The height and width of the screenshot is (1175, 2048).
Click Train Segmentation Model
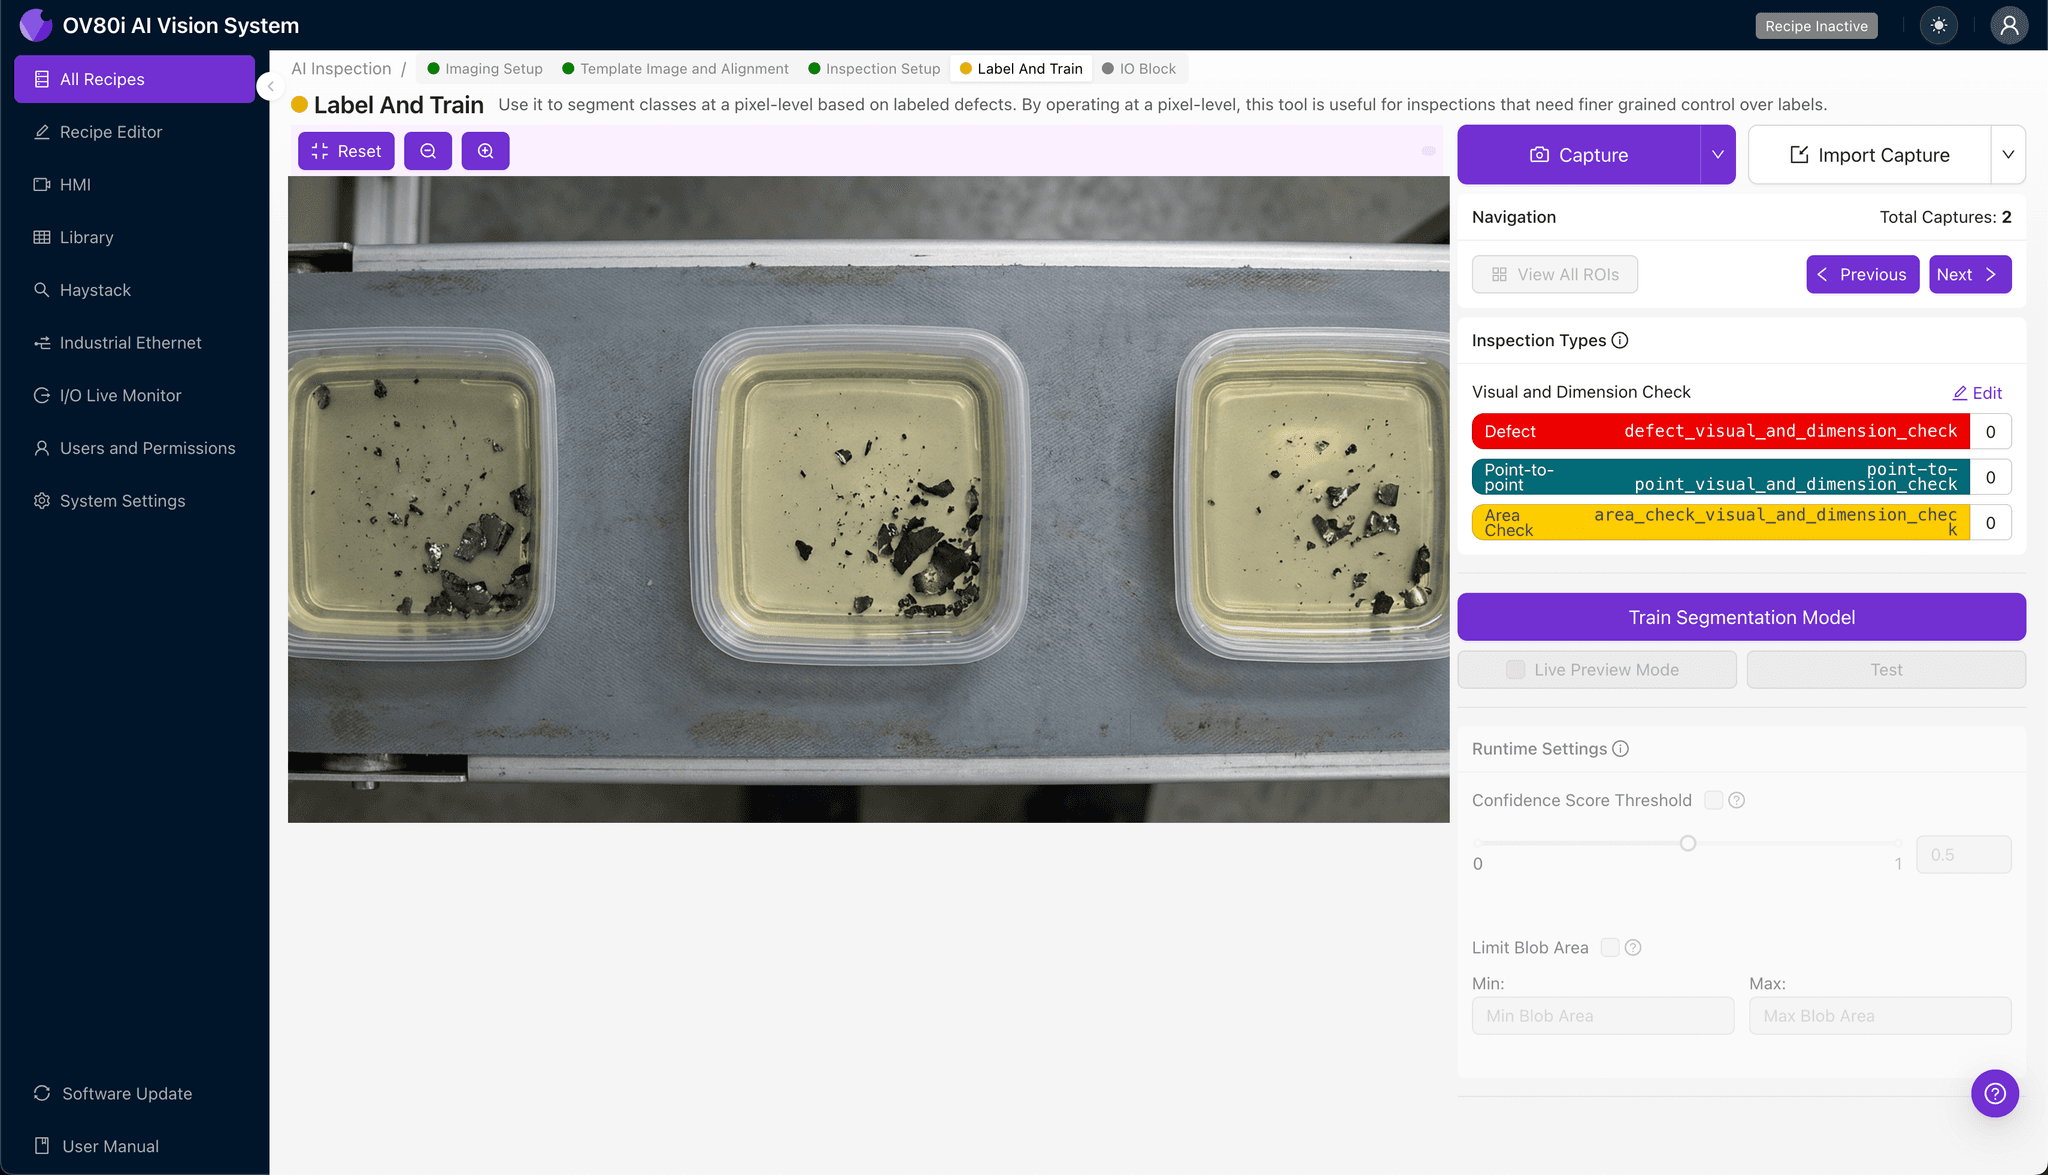pyautogui.click(x=1741, y=617)
